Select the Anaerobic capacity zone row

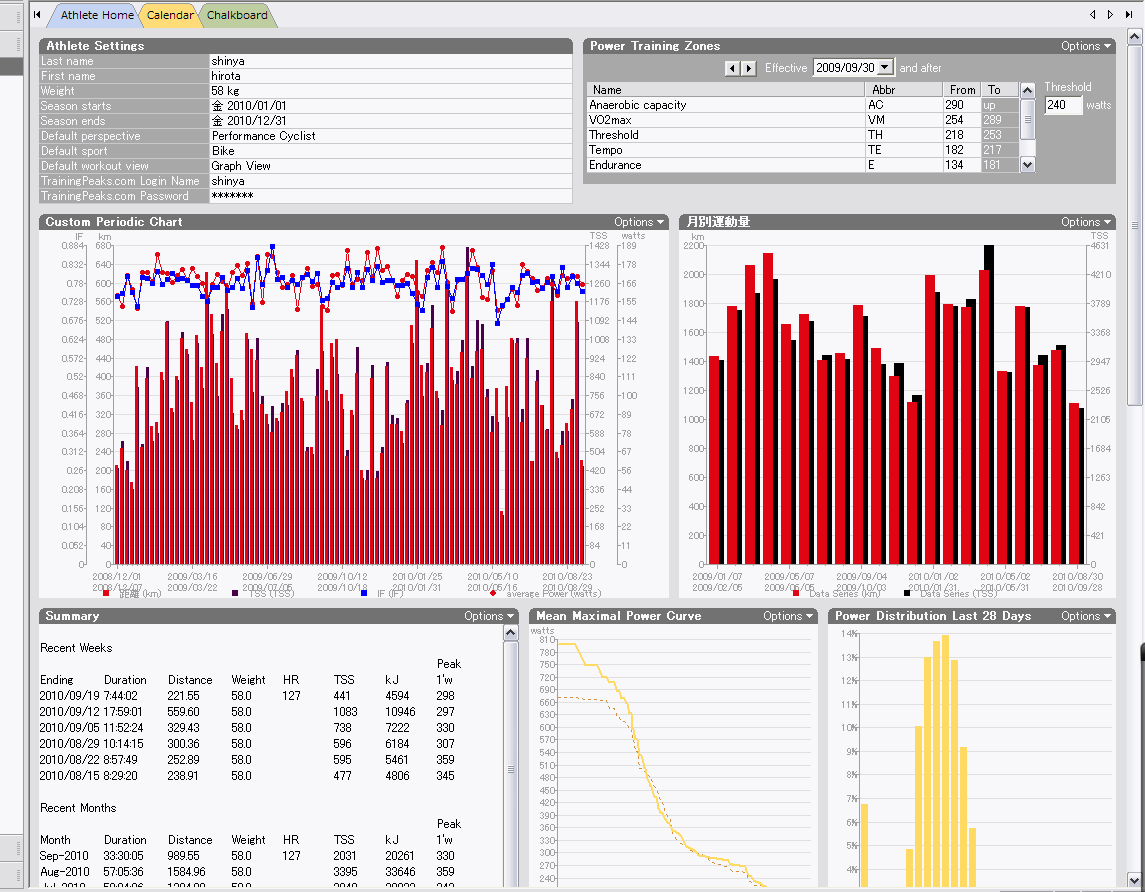803,105
